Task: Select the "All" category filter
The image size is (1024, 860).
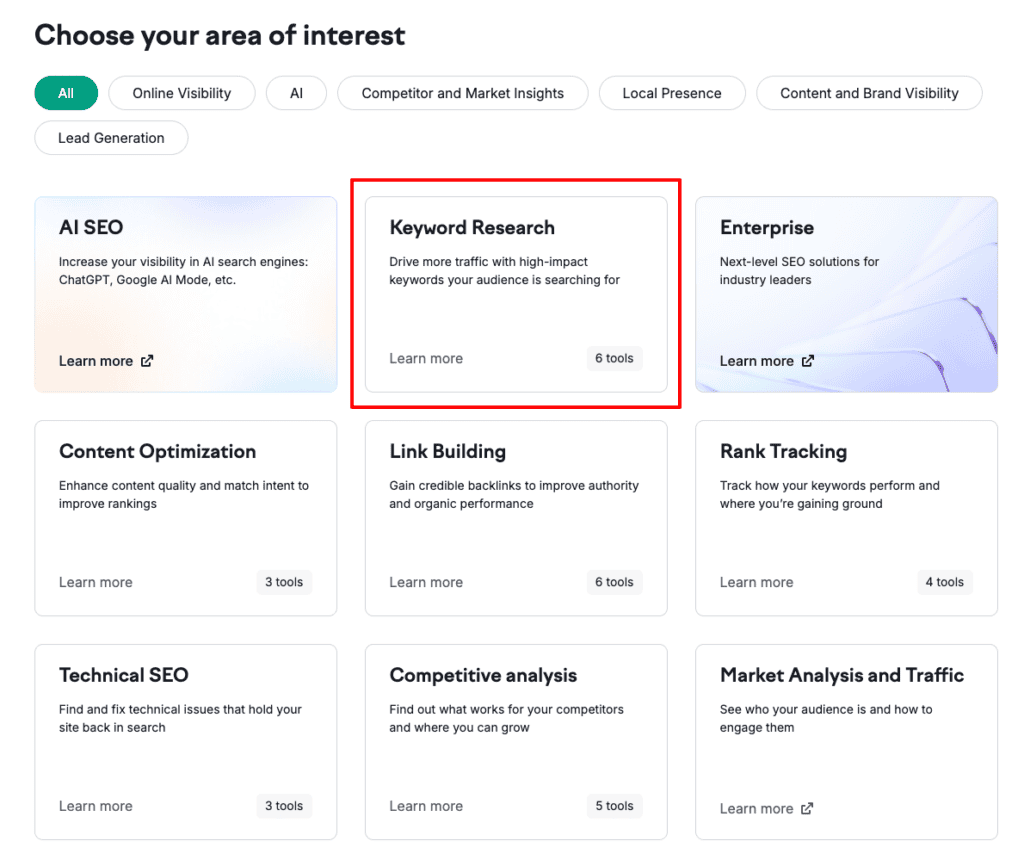Action: (65, 93)
